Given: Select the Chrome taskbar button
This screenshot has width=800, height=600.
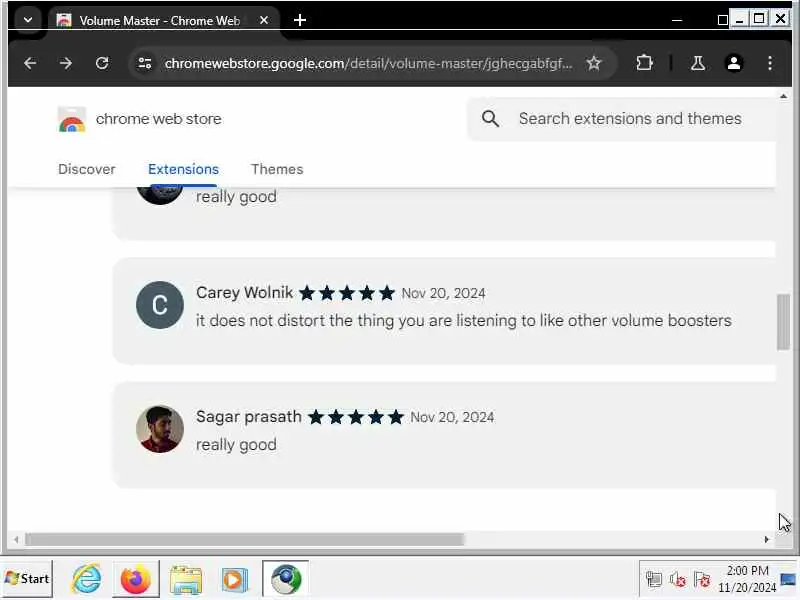Looking at the screenshot, I should [x=286, y=579].
